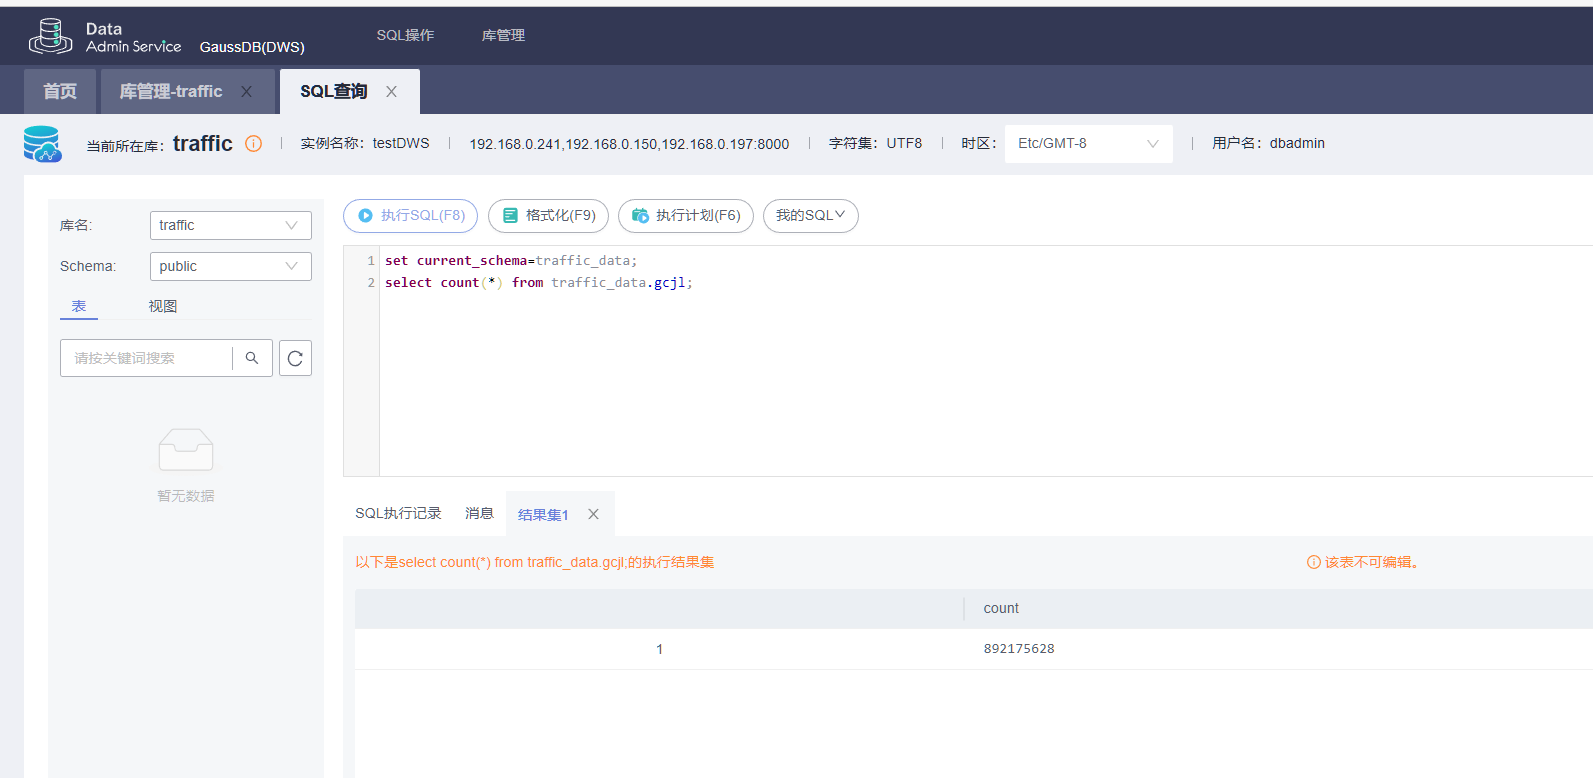
Task: Run query with 执行SQL(F8) button
Action: pos(411,215)
